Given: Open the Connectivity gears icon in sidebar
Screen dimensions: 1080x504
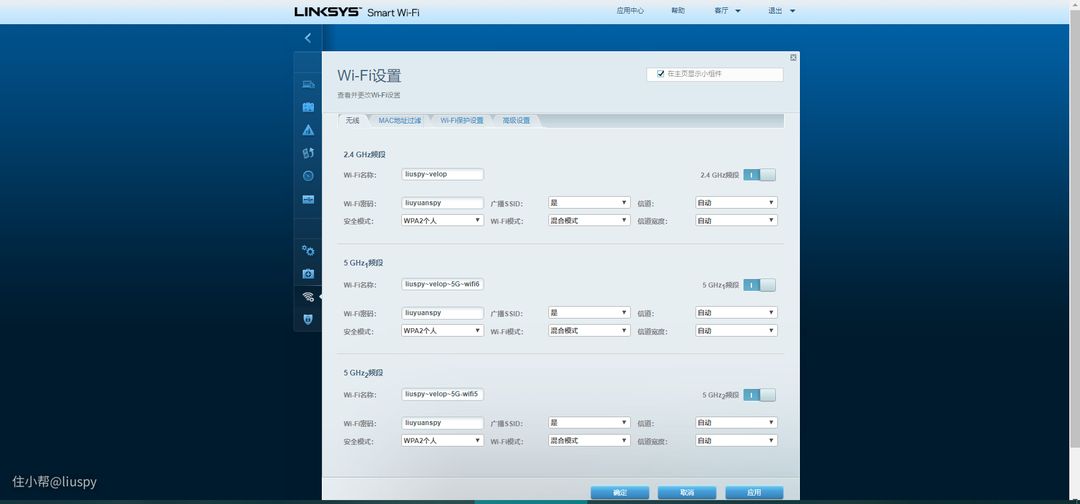Looking at the screenshot, I should pos(308,250).
